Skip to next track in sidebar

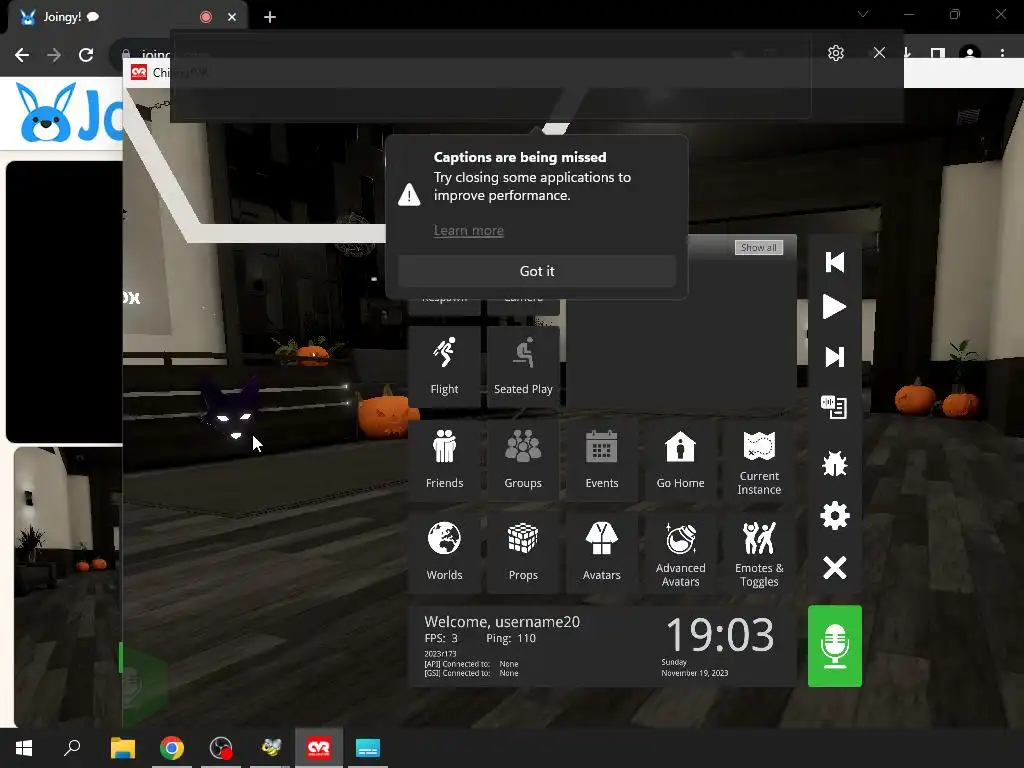(835, 357)
